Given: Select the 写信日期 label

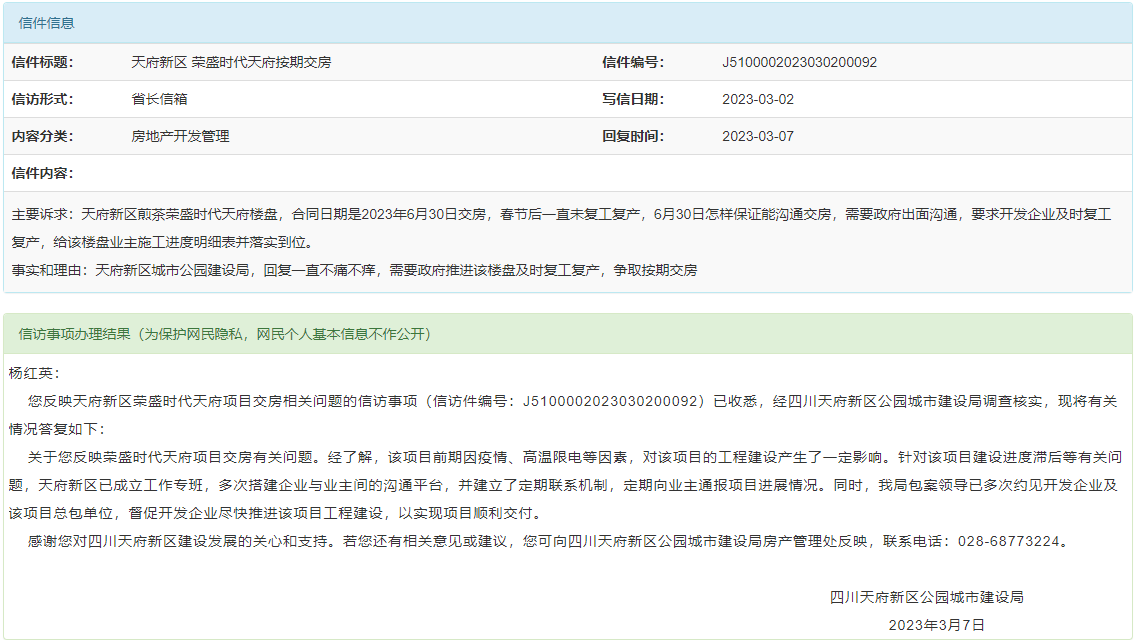Looking at the screenshot, I should point(633,99).
